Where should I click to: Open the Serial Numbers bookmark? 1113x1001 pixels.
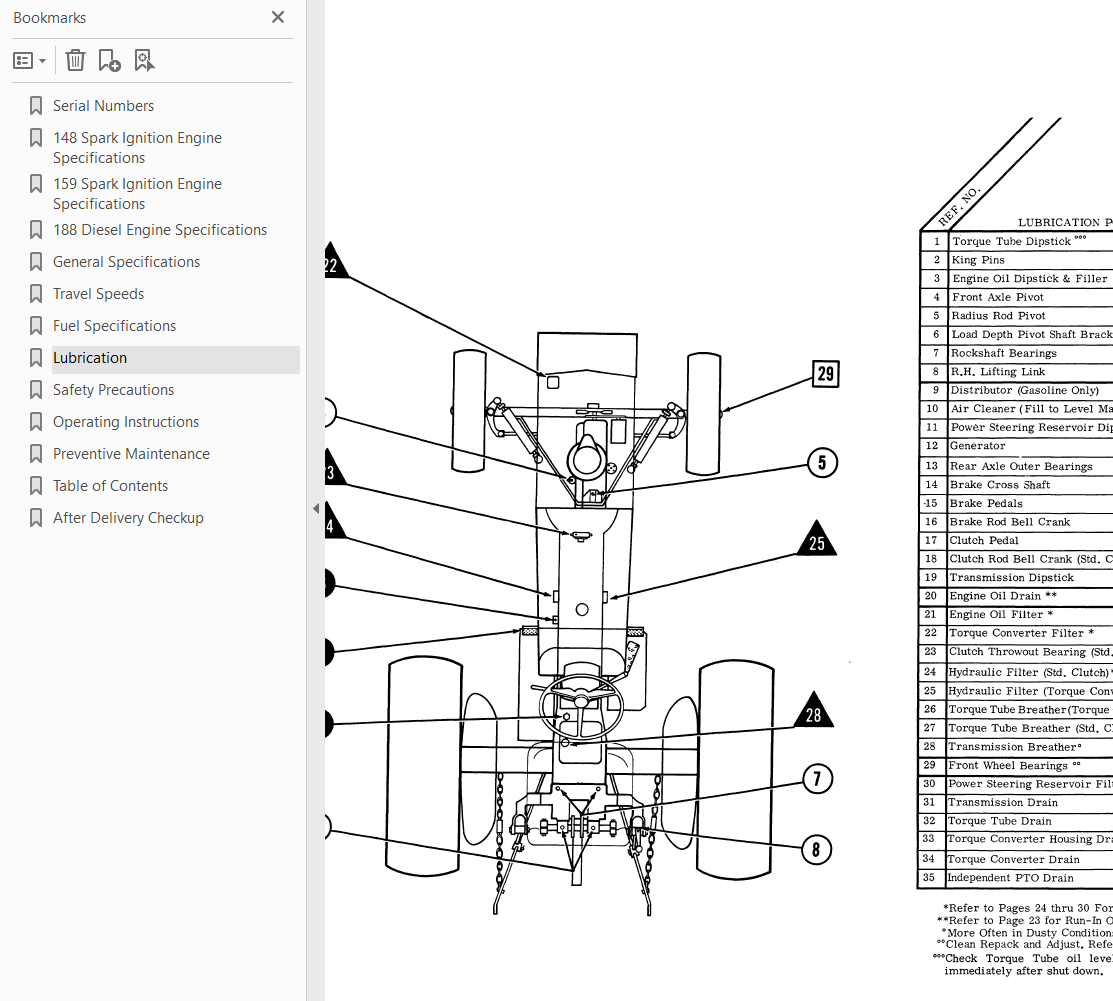click(104, 106)
